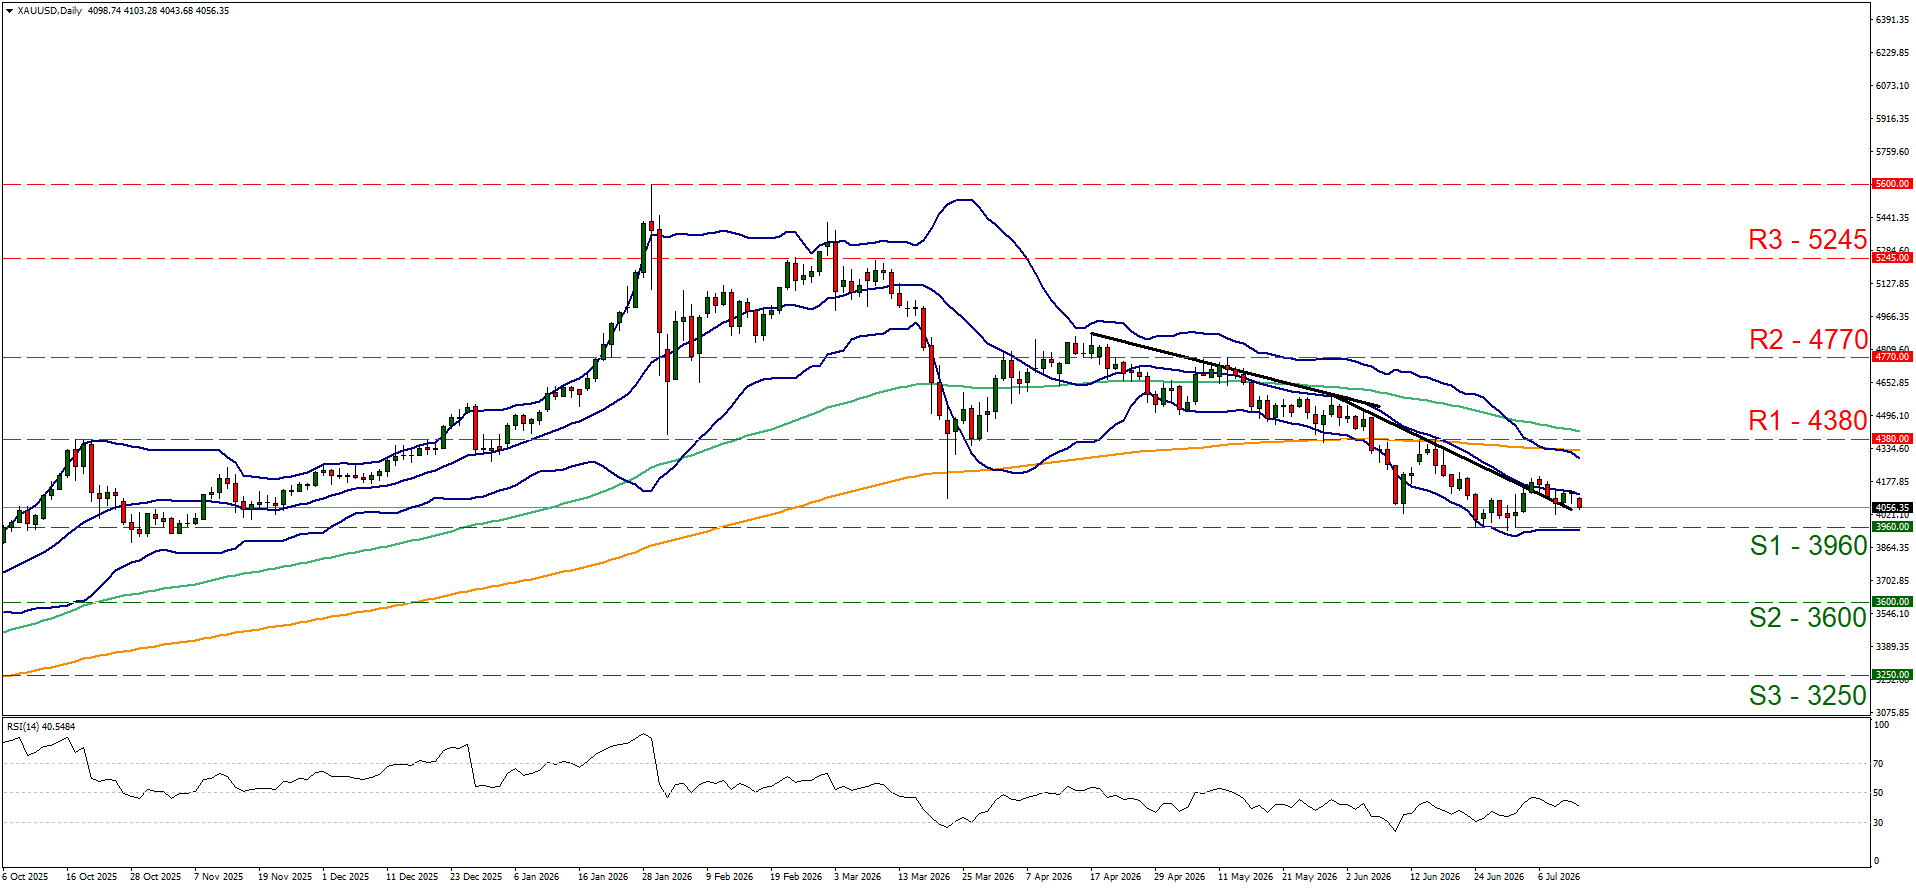Click the current price 4056.35 tag
The image size is (1916, 888).
click(x=1892, y=507)
